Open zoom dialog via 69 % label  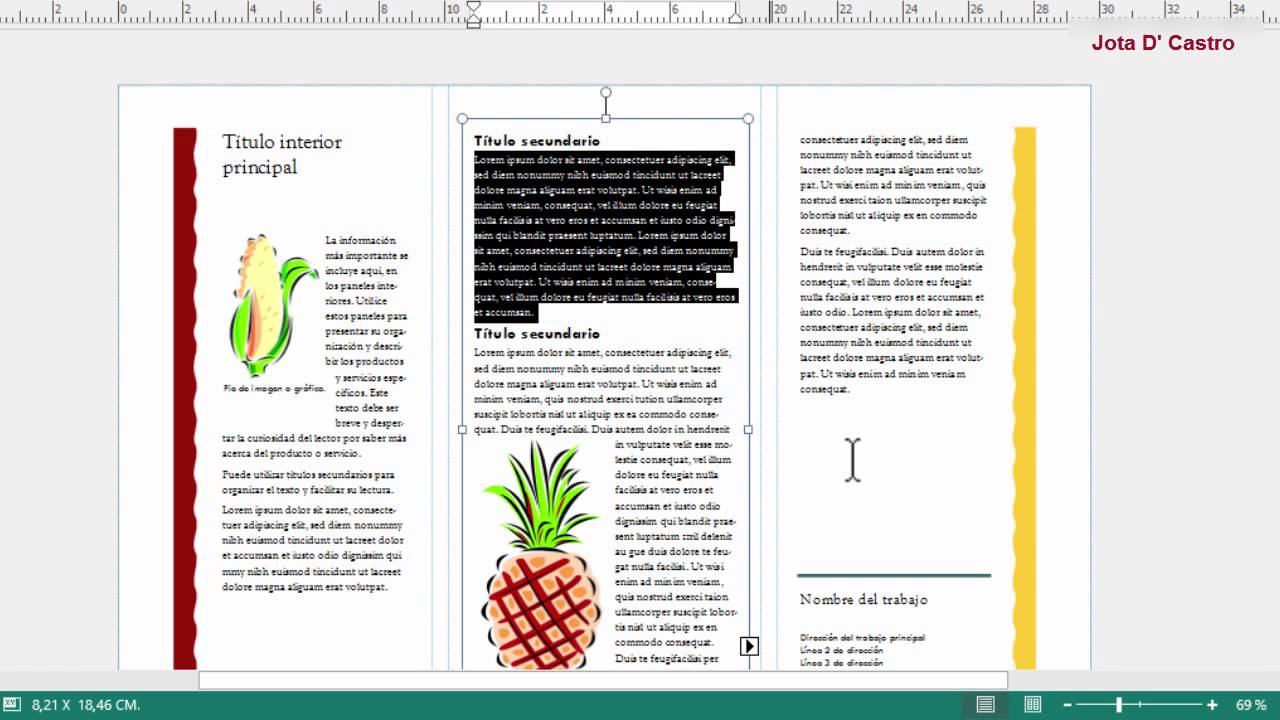[x=1251, y=705]
